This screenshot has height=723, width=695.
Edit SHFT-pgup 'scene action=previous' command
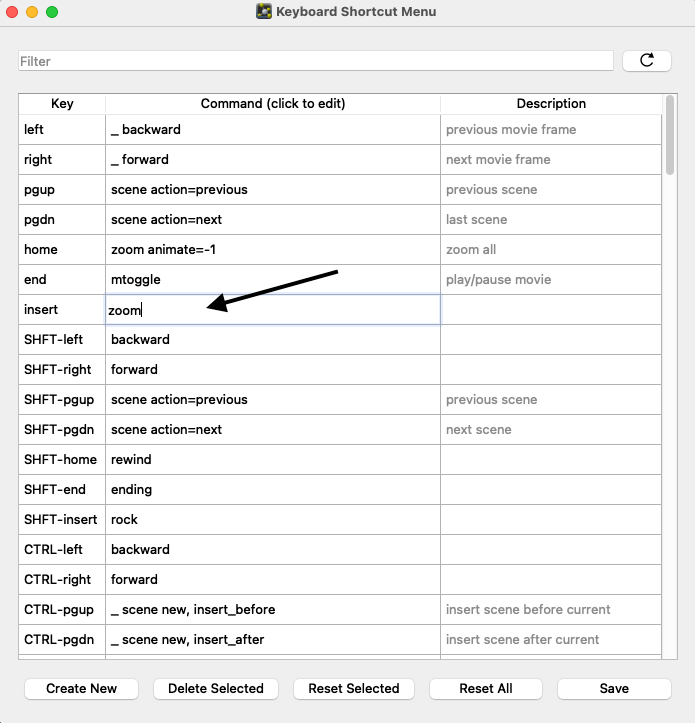pos(273,399)
